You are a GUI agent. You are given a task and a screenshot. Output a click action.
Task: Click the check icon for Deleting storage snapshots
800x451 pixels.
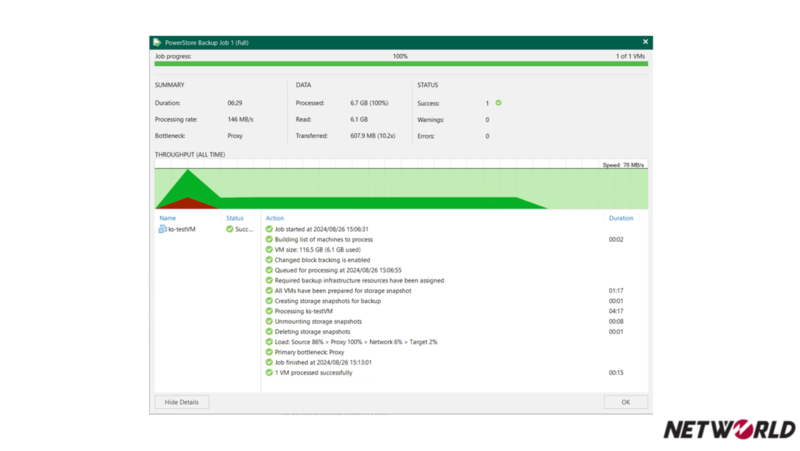click(x=269, y=332)
